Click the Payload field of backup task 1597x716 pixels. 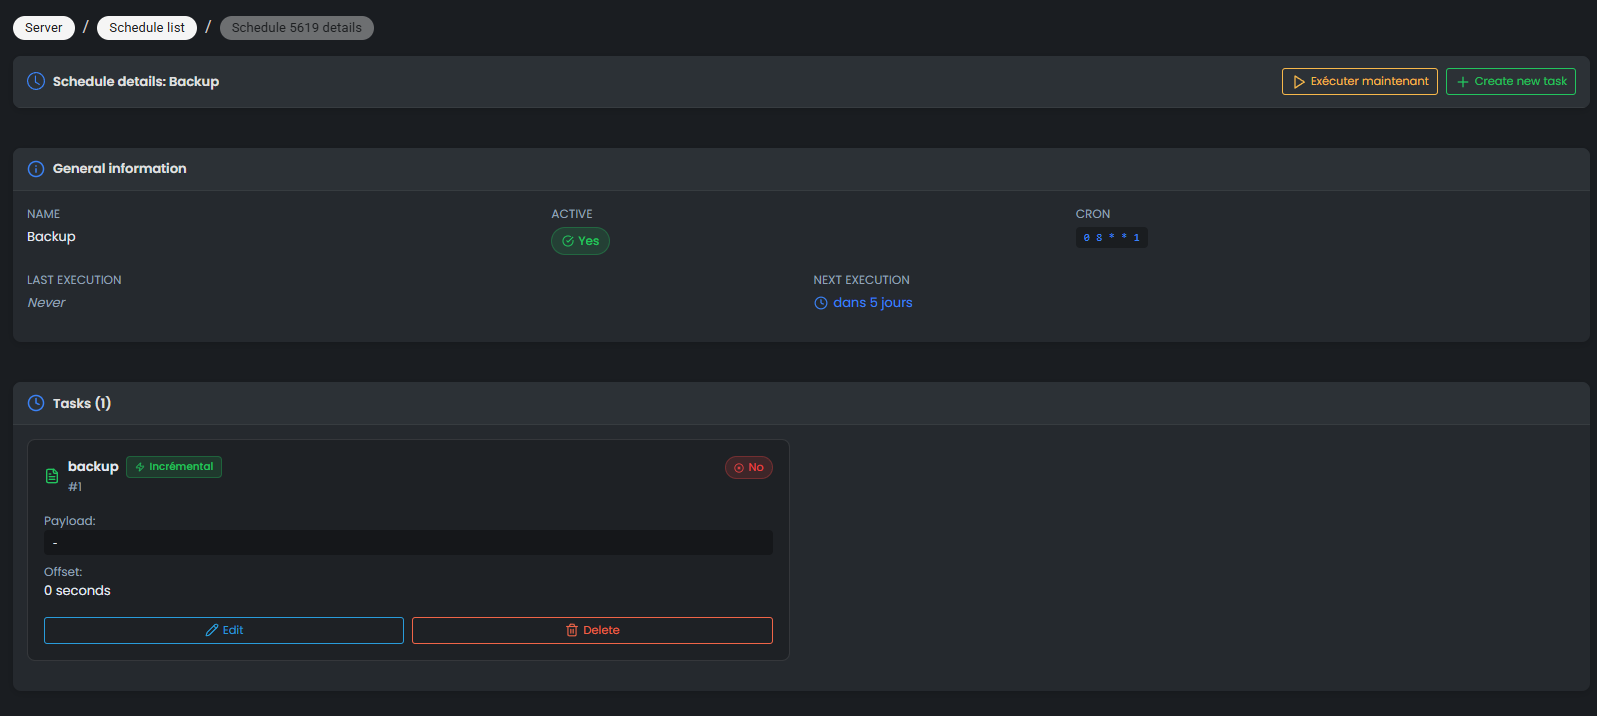408,542
